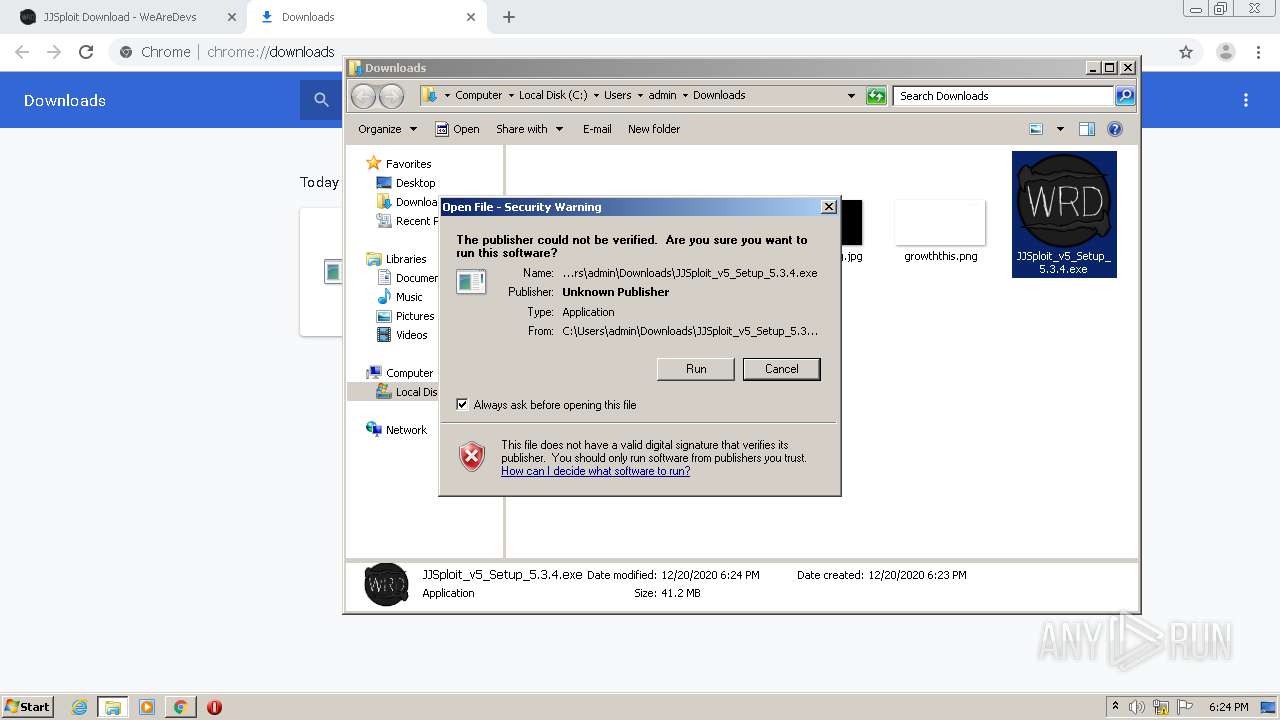Open the Action Center flag icon
1280x720 pixels.
pos(1185,707)
